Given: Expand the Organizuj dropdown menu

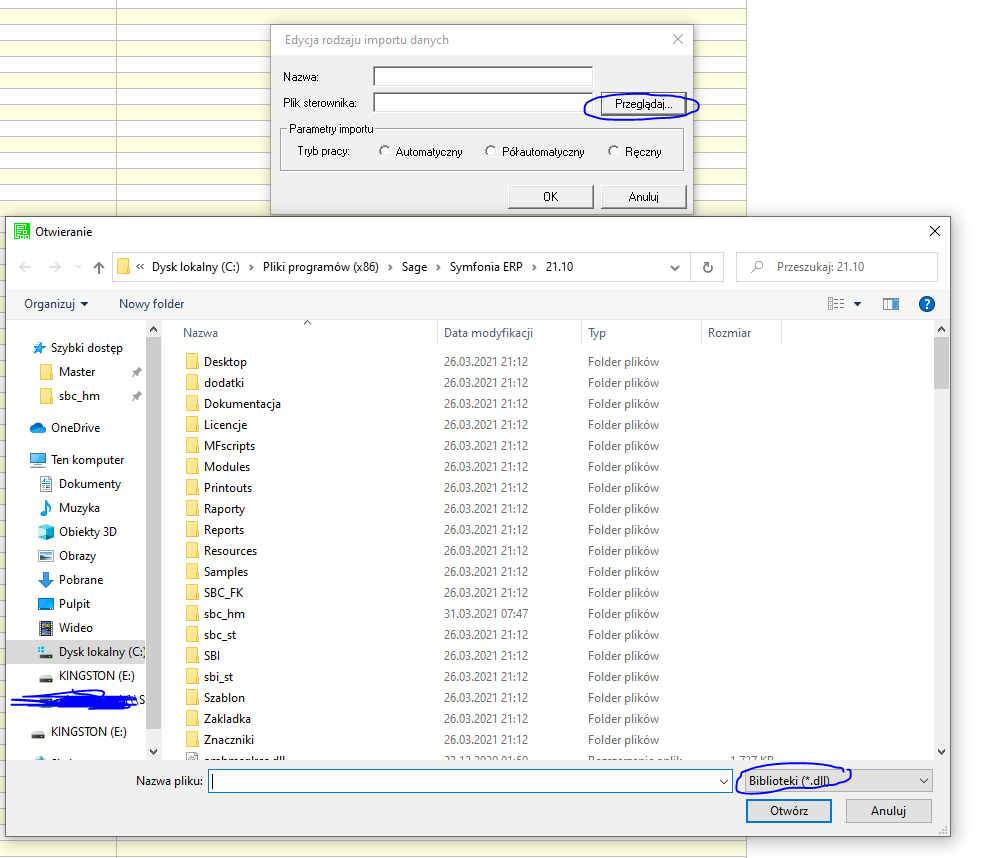Looking at the screenshot, I should tap(56, 304).
